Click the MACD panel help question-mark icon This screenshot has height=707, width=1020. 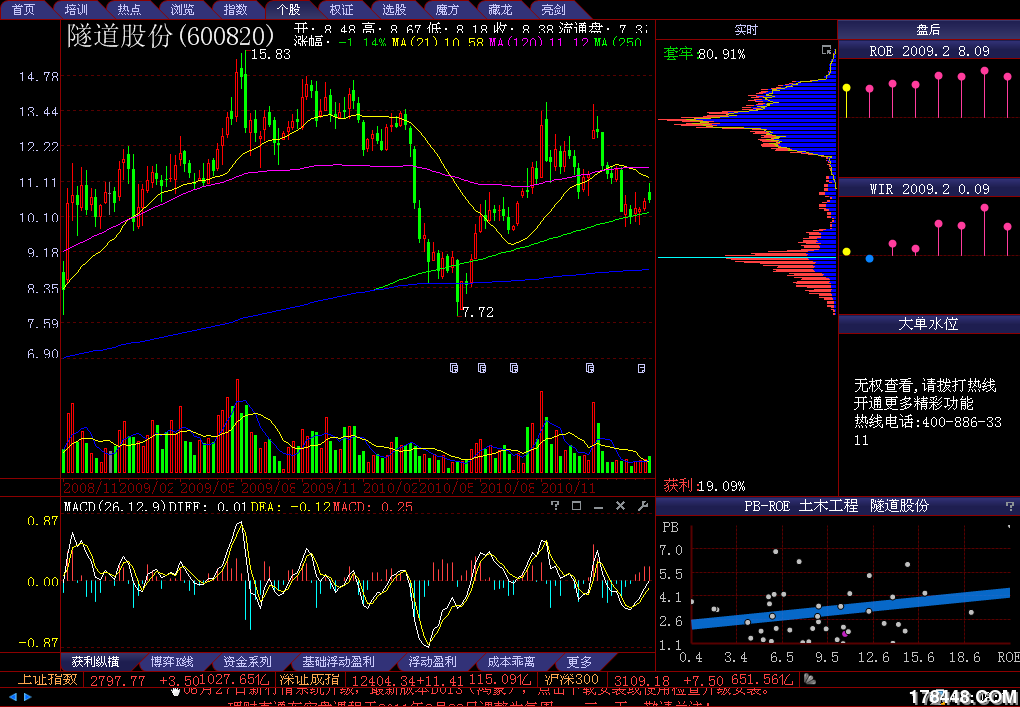[x=556, y=507]
